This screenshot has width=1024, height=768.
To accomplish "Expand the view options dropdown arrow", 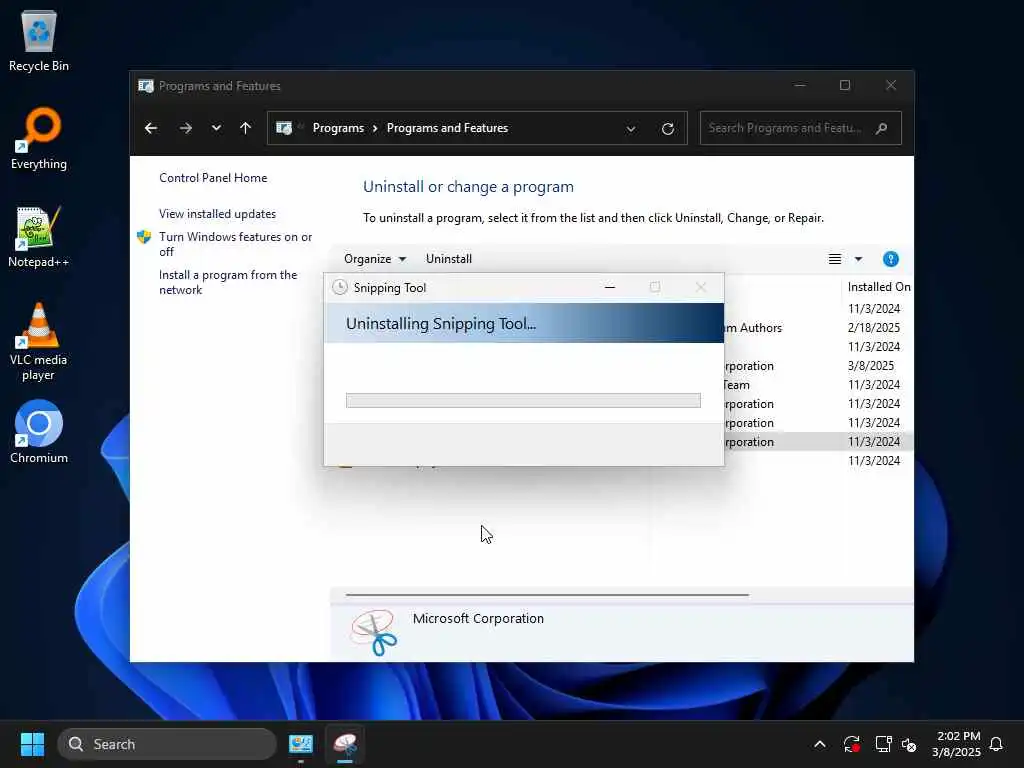I will coord(859,259).
